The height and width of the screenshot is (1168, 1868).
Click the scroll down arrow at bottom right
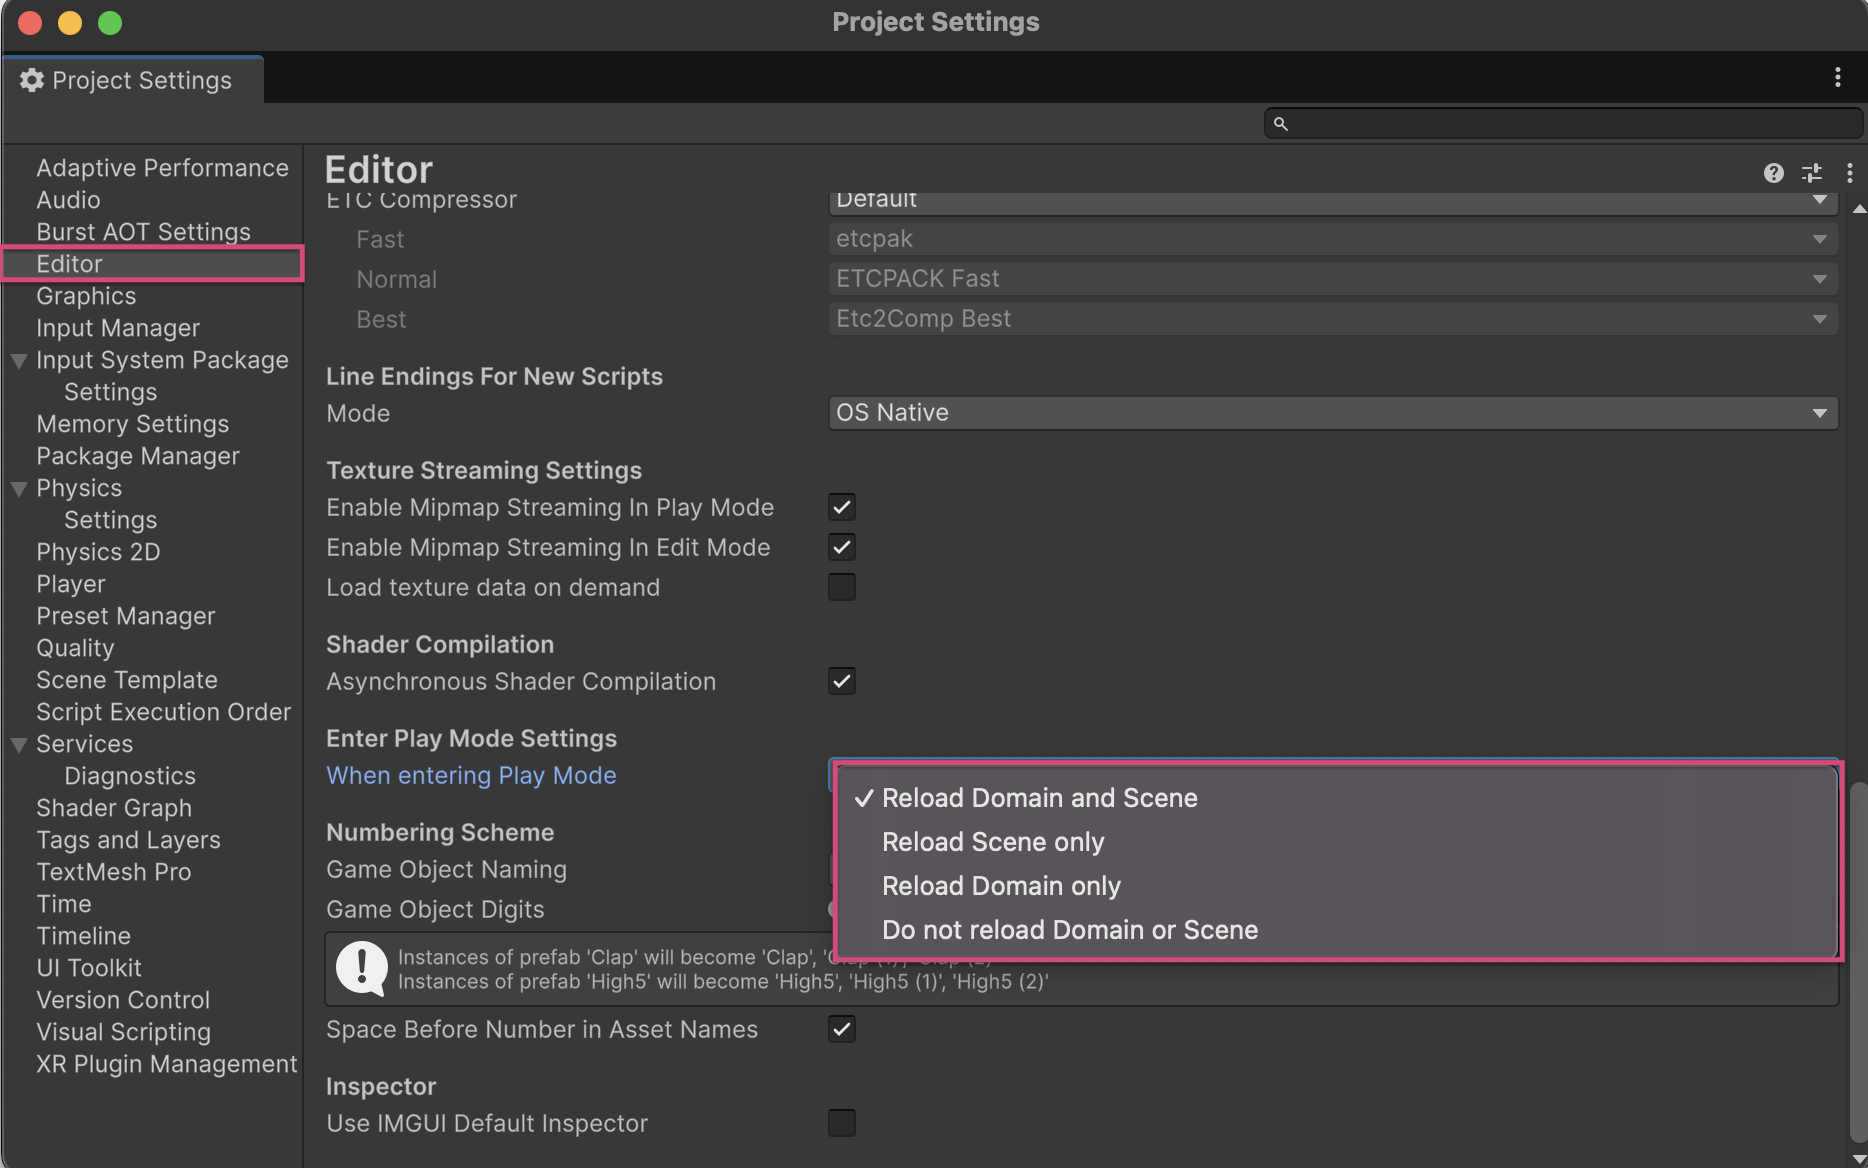tap(1858, 1158)
